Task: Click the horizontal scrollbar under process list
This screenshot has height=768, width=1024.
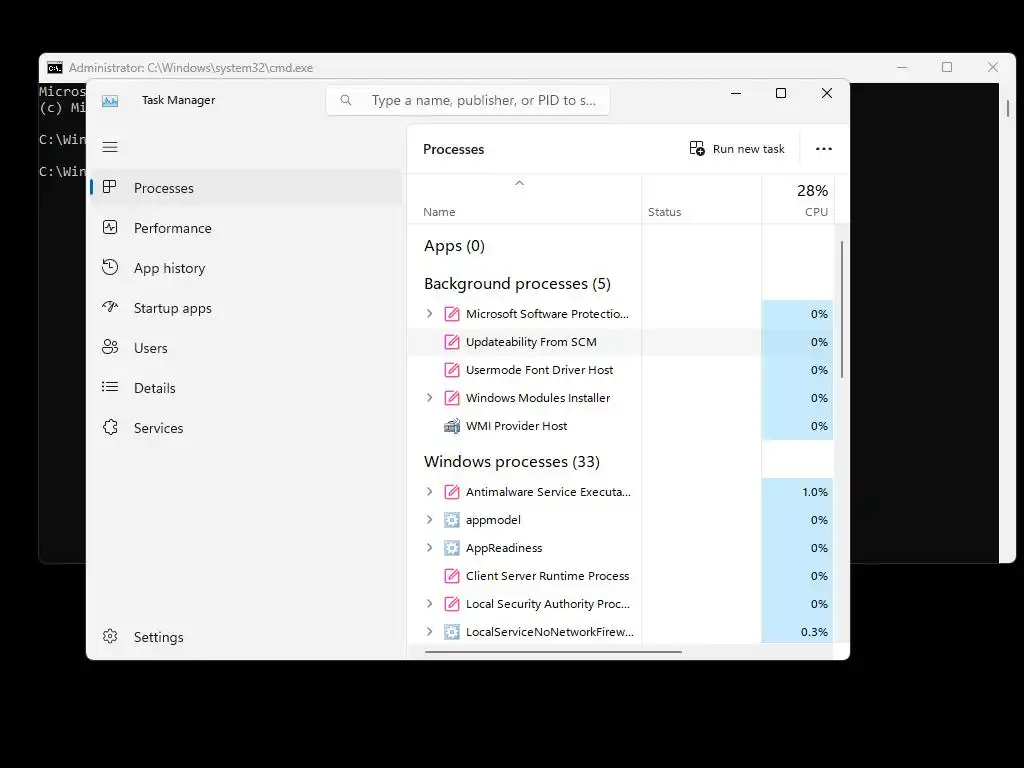Action: [x=553, y=651]
